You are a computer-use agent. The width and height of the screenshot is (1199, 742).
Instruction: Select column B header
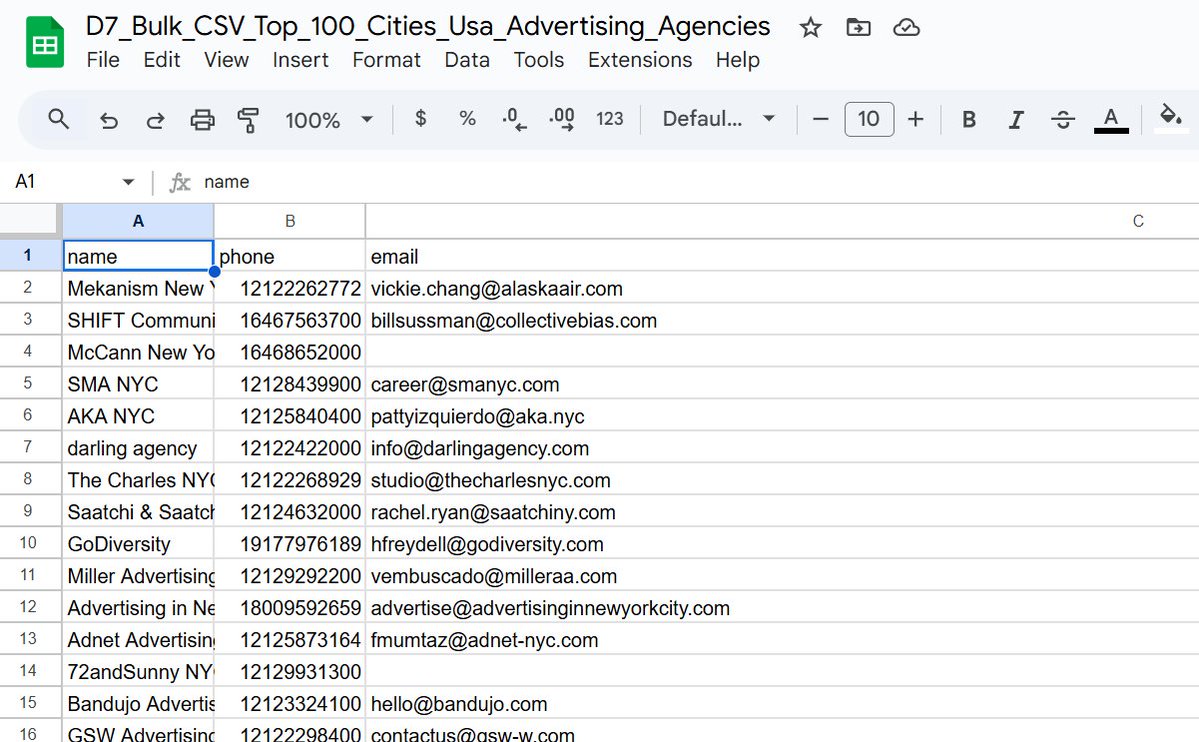(290, 221)
